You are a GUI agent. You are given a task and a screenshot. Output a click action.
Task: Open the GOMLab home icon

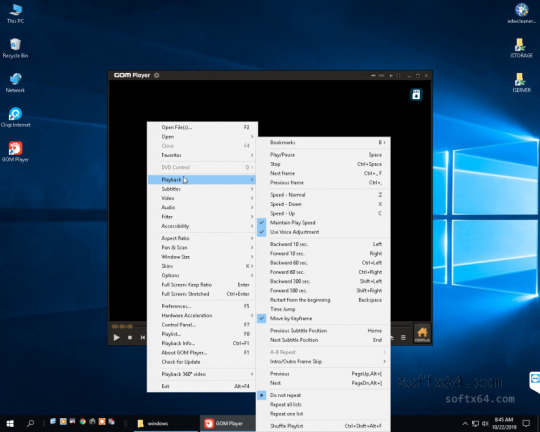(422, 333)
